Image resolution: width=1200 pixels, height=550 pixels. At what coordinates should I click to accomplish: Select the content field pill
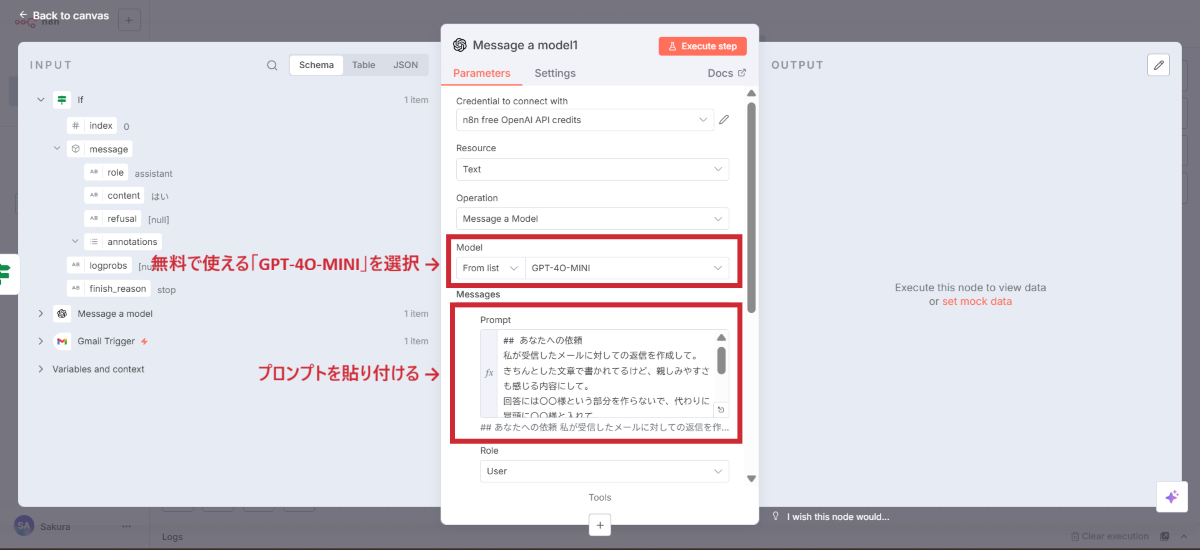[114, 196]
